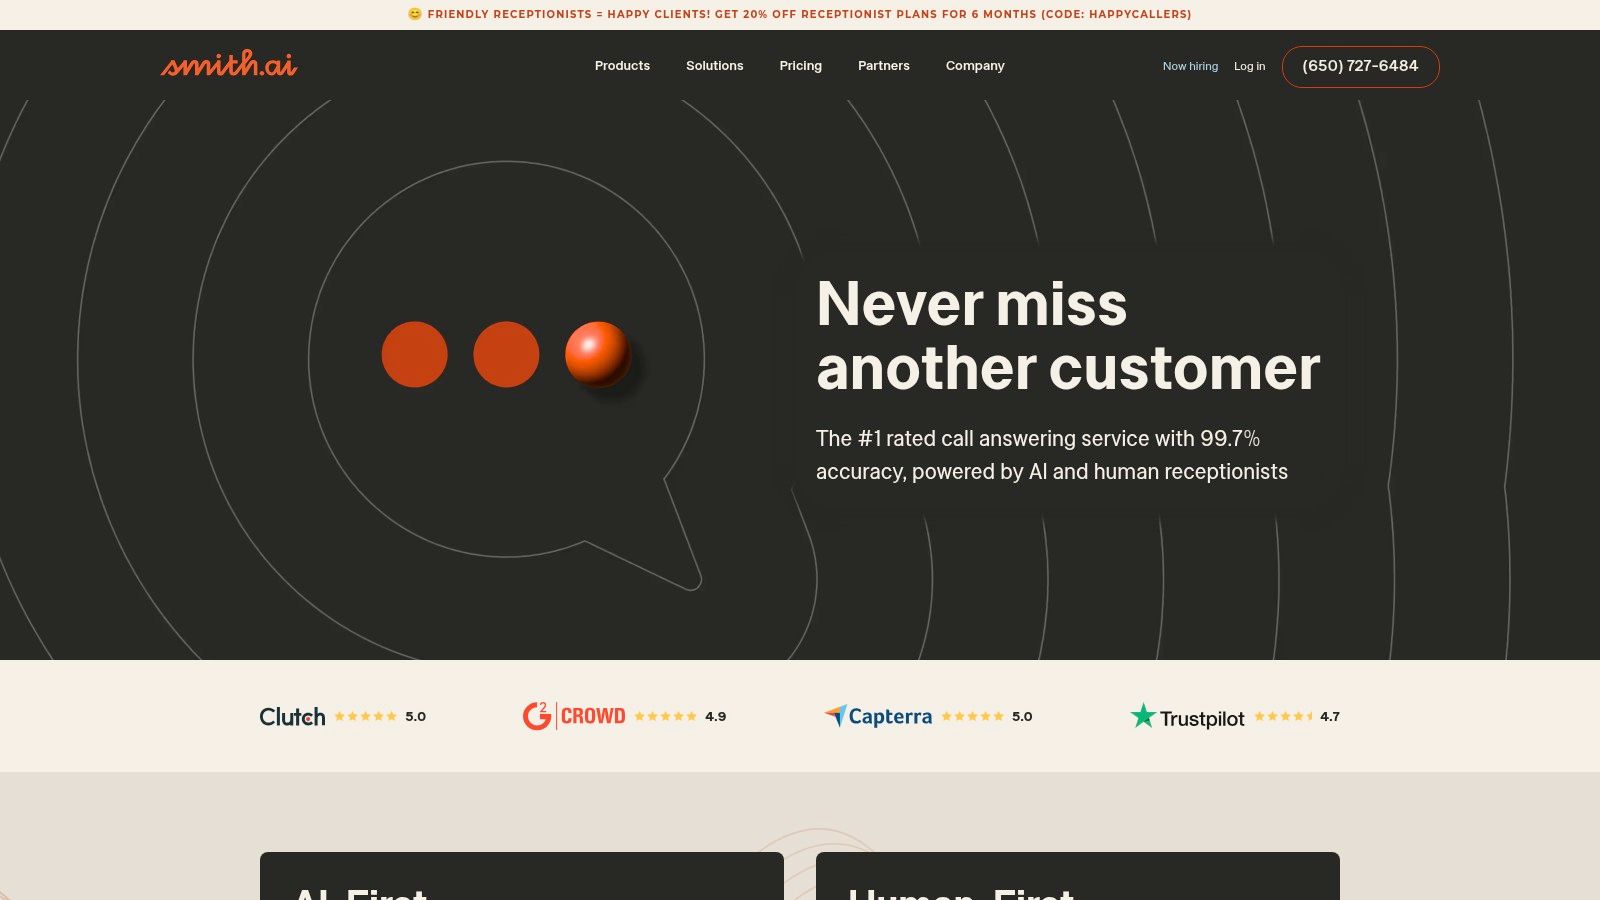Screen dimensions: 1600x900
Task: Click the Log in link
Action: [x=1249, y=66]
